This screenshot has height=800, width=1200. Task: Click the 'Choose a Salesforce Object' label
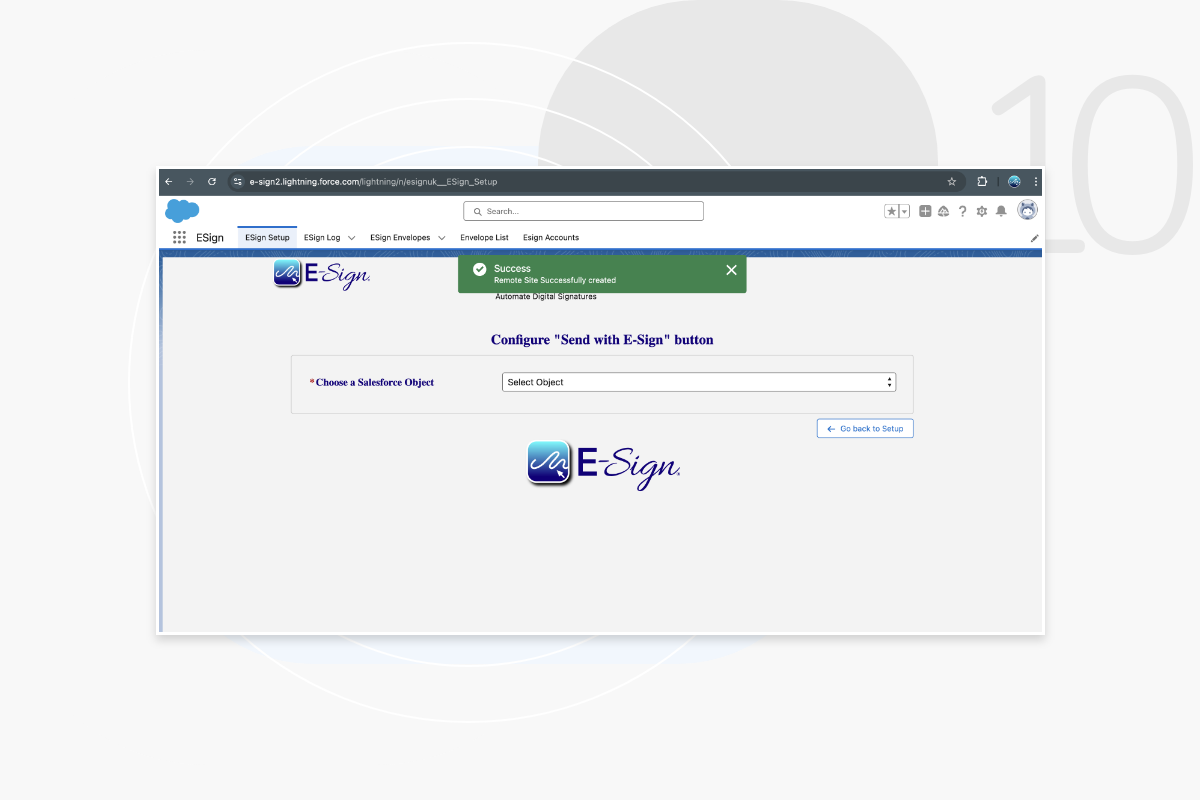tap(375, 382)
